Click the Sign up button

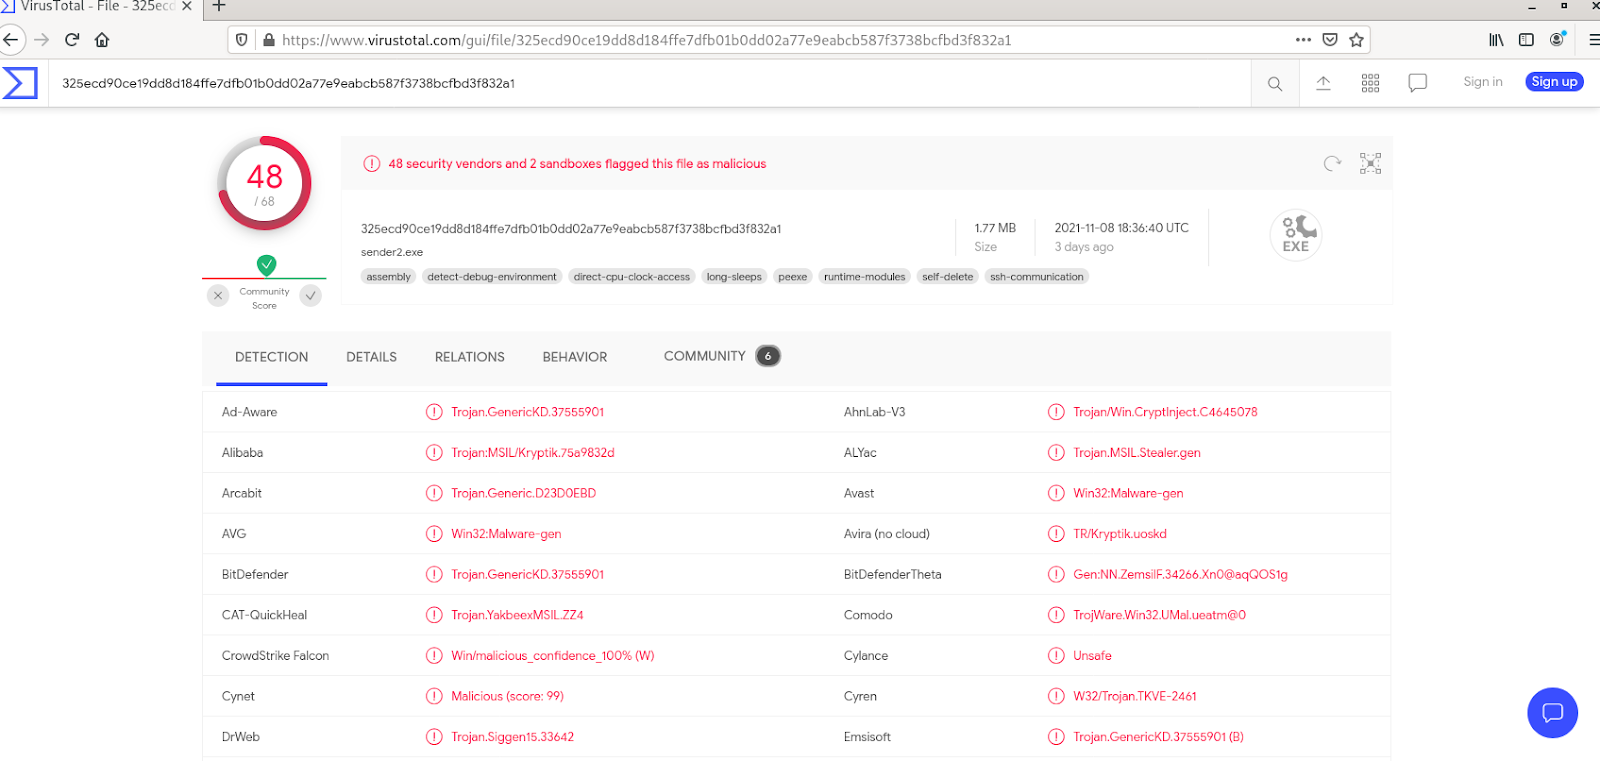pos(1554,82)
